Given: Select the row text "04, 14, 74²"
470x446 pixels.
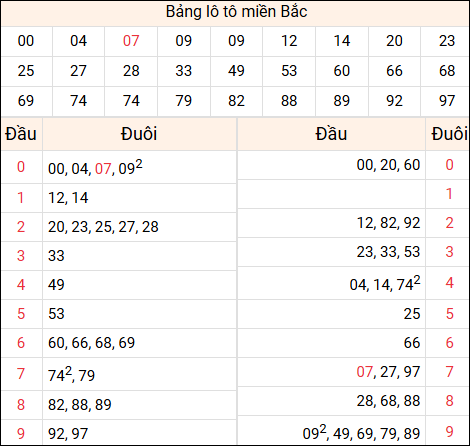Looking at the screenshot, I should click(385, 283).
